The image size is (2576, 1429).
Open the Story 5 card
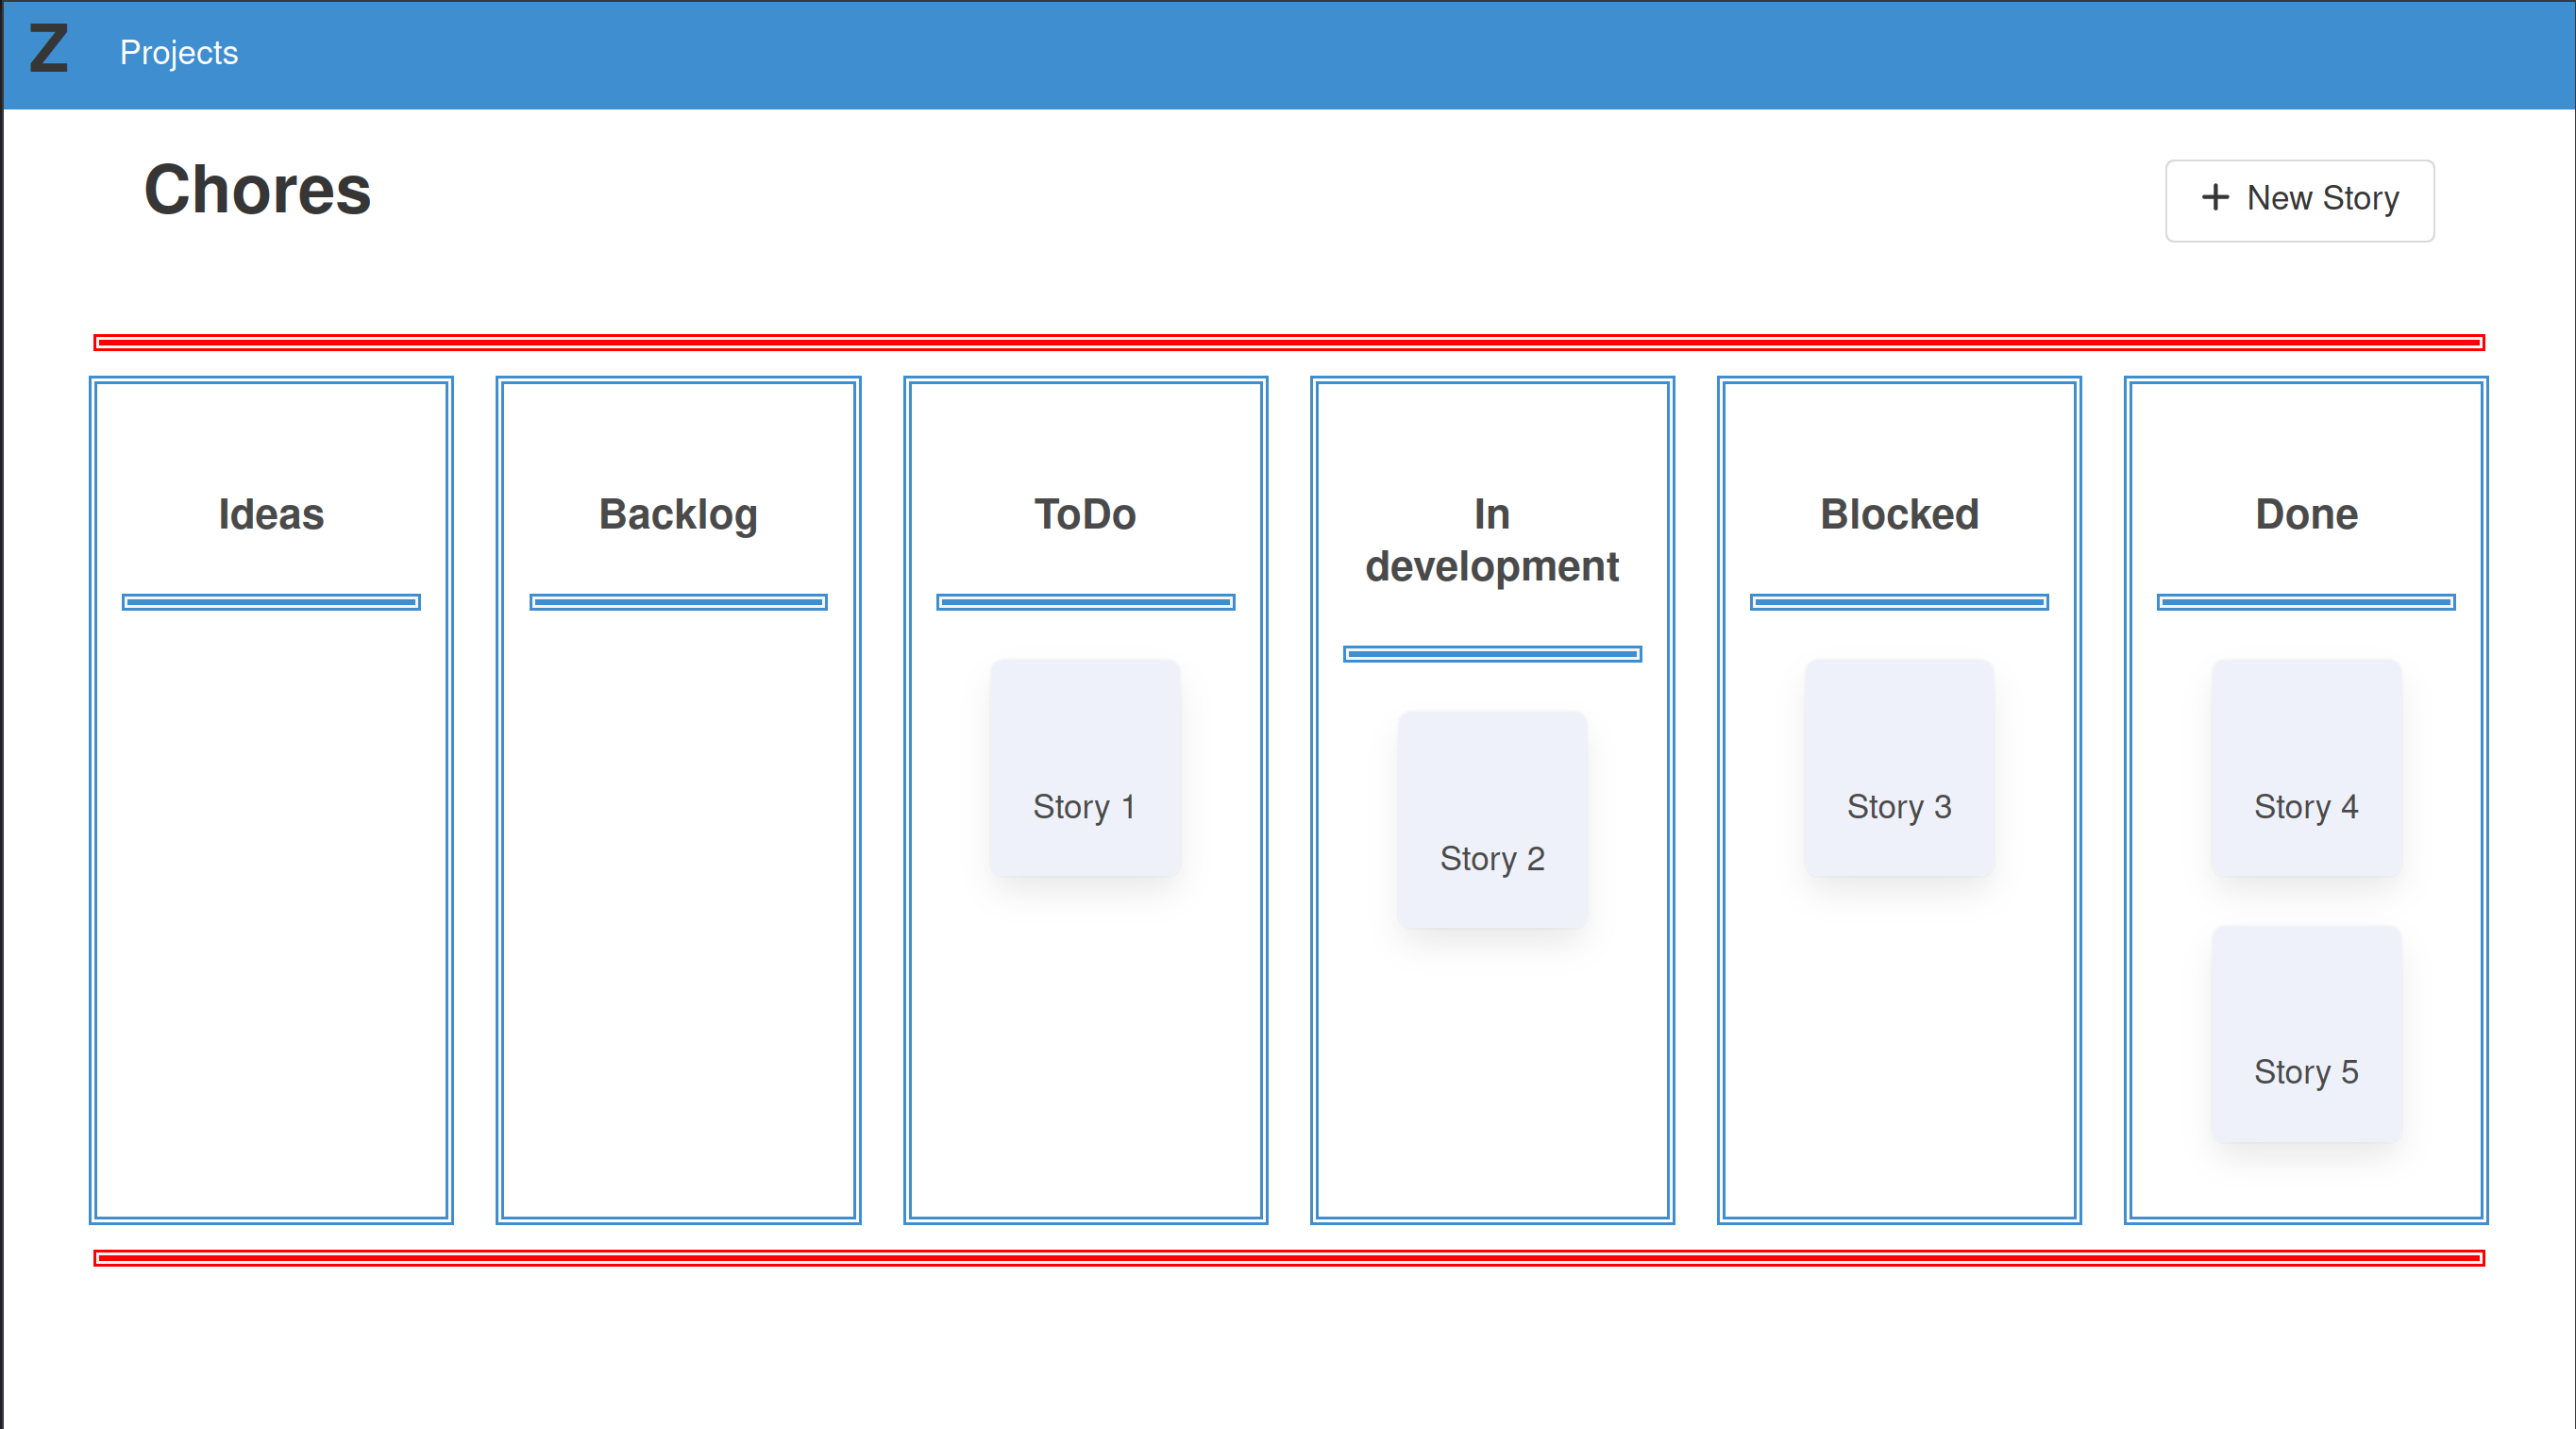coord(2306,1033)
